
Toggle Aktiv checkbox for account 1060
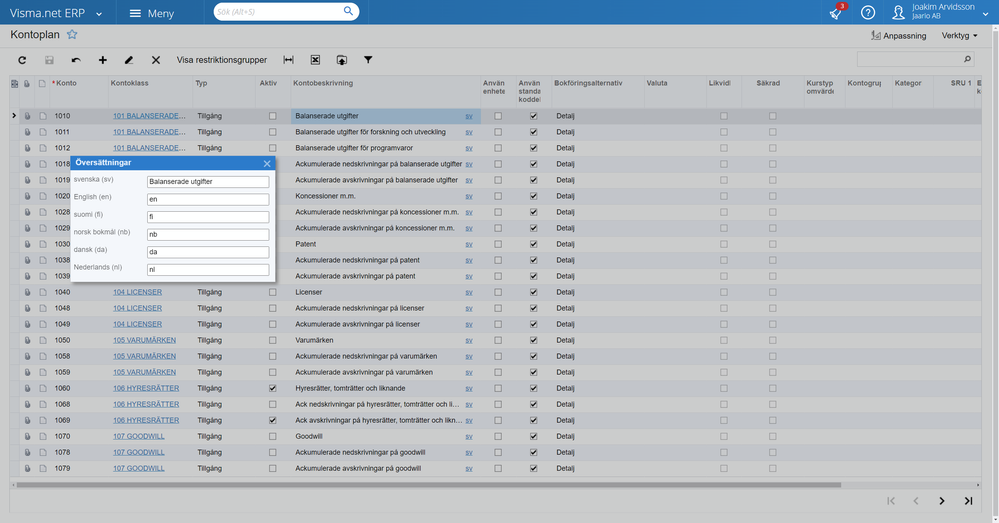(273, 388)
